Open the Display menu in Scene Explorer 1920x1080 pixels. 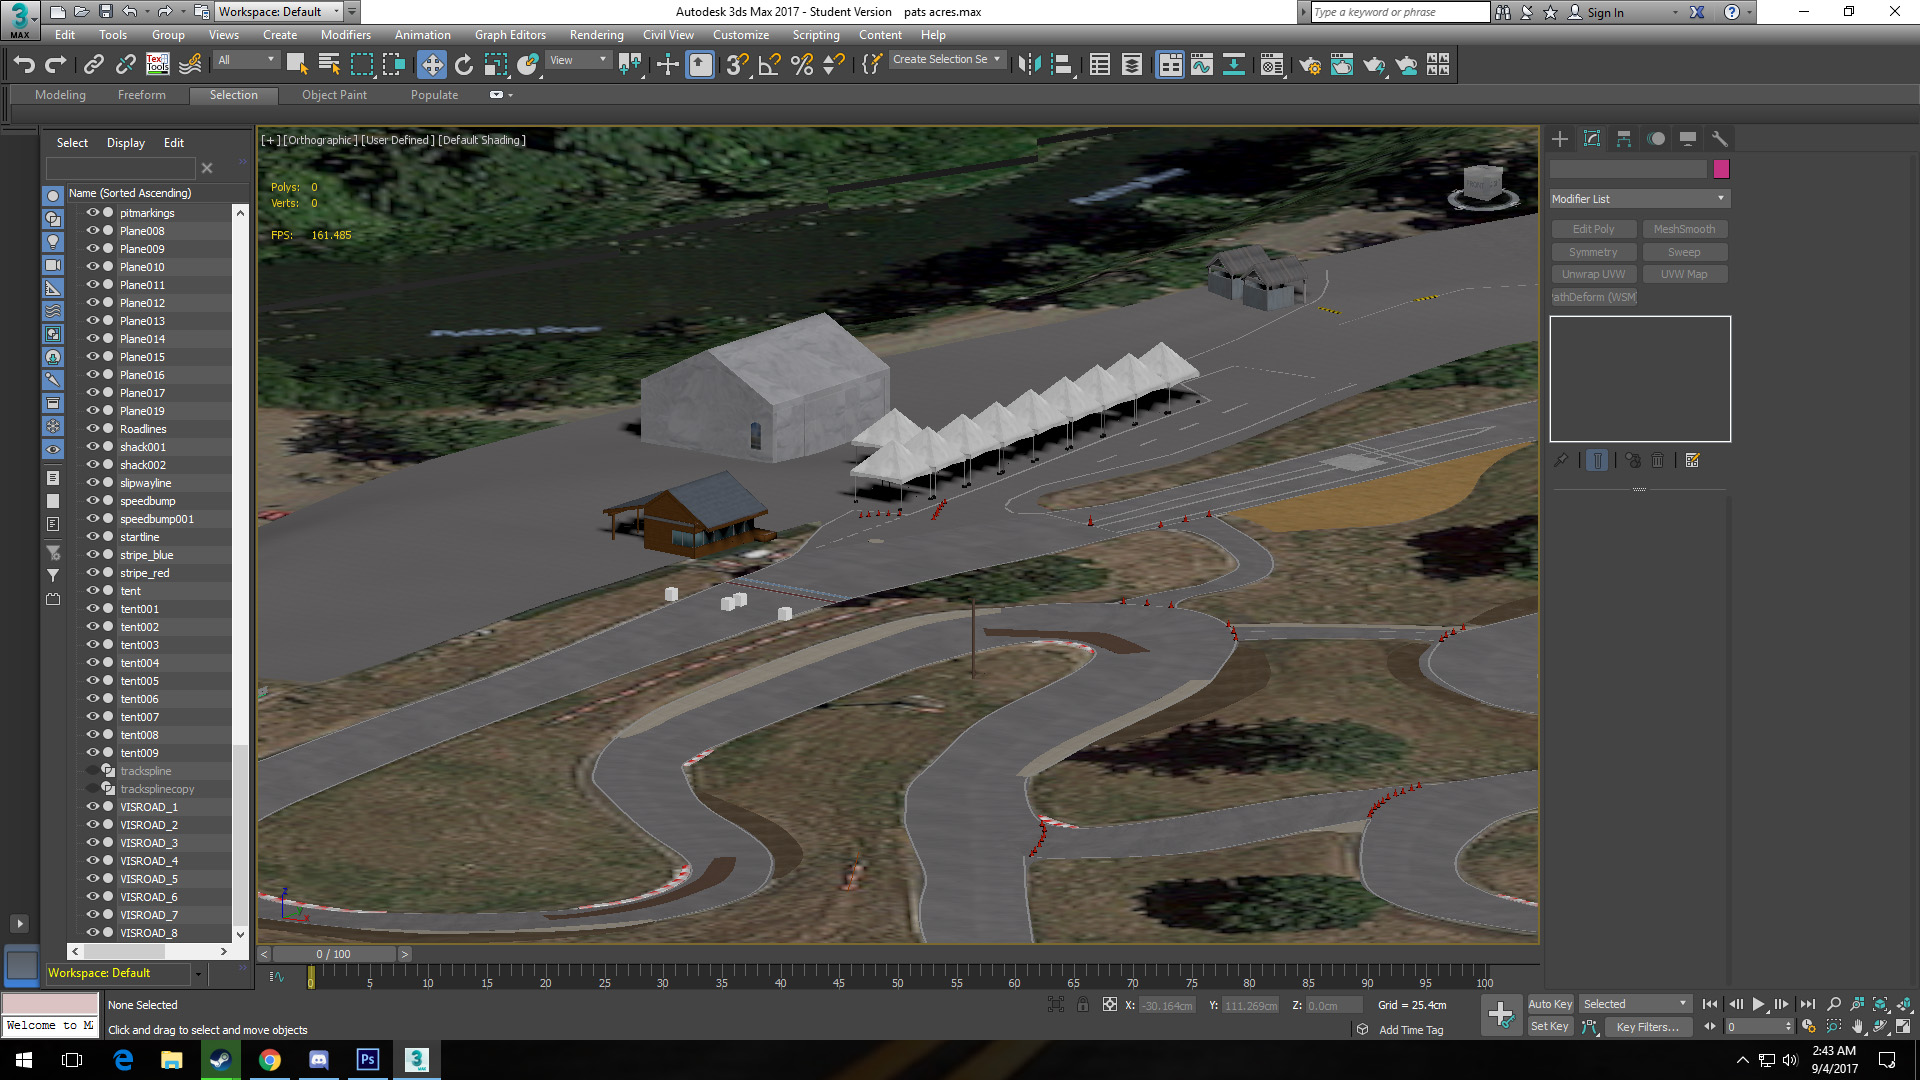[126, 143]
